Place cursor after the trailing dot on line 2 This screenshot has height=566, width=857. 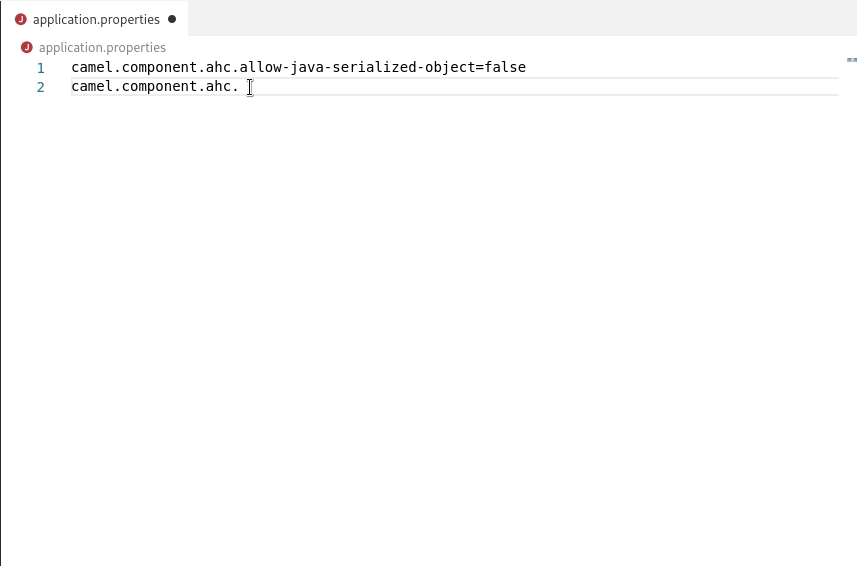(x=240, y=86)
